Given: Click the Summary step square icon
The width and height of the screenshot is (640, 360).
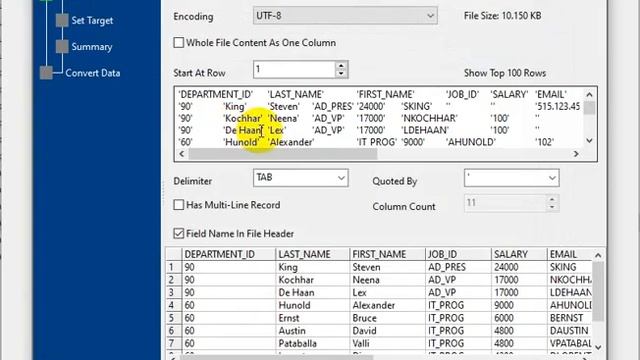Looking at the screenshot, I should tap(62, 47).
